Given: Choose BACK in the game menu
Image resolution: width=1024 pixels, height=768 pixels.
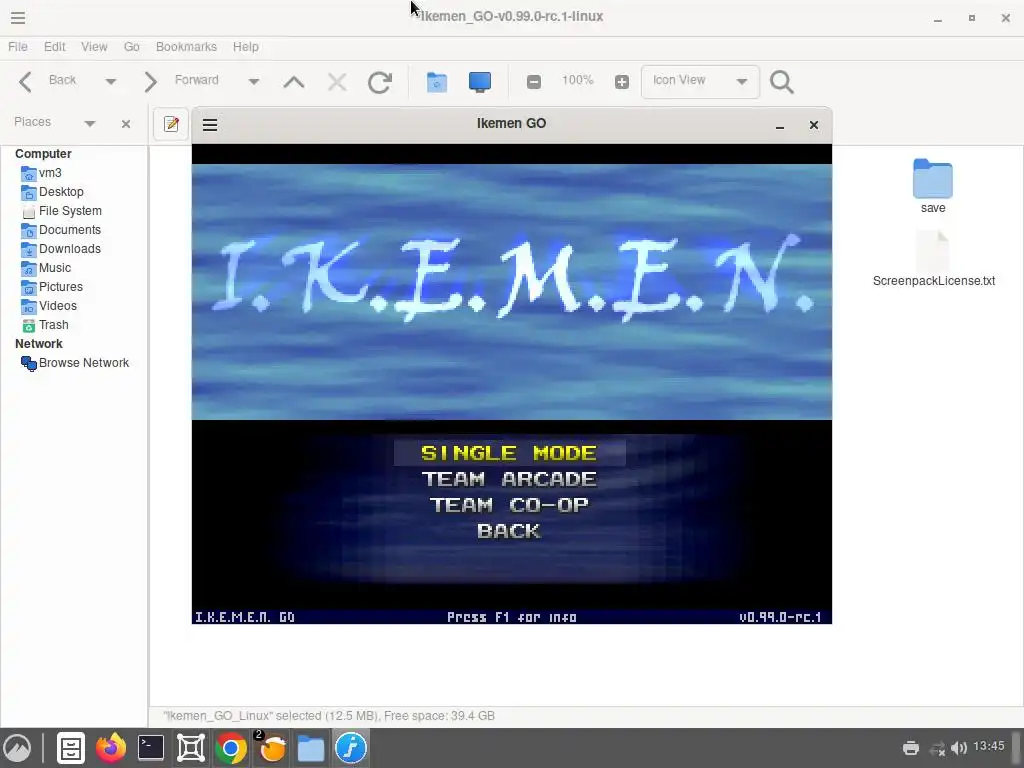Looking at the screenshot, I should coord(509,531).
